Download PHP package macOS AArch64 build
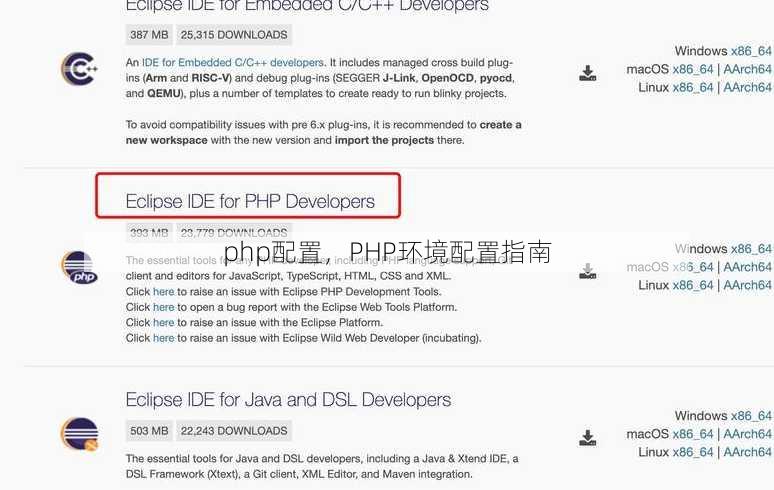Screen dimensions: 774x490 tap(748, 267)
